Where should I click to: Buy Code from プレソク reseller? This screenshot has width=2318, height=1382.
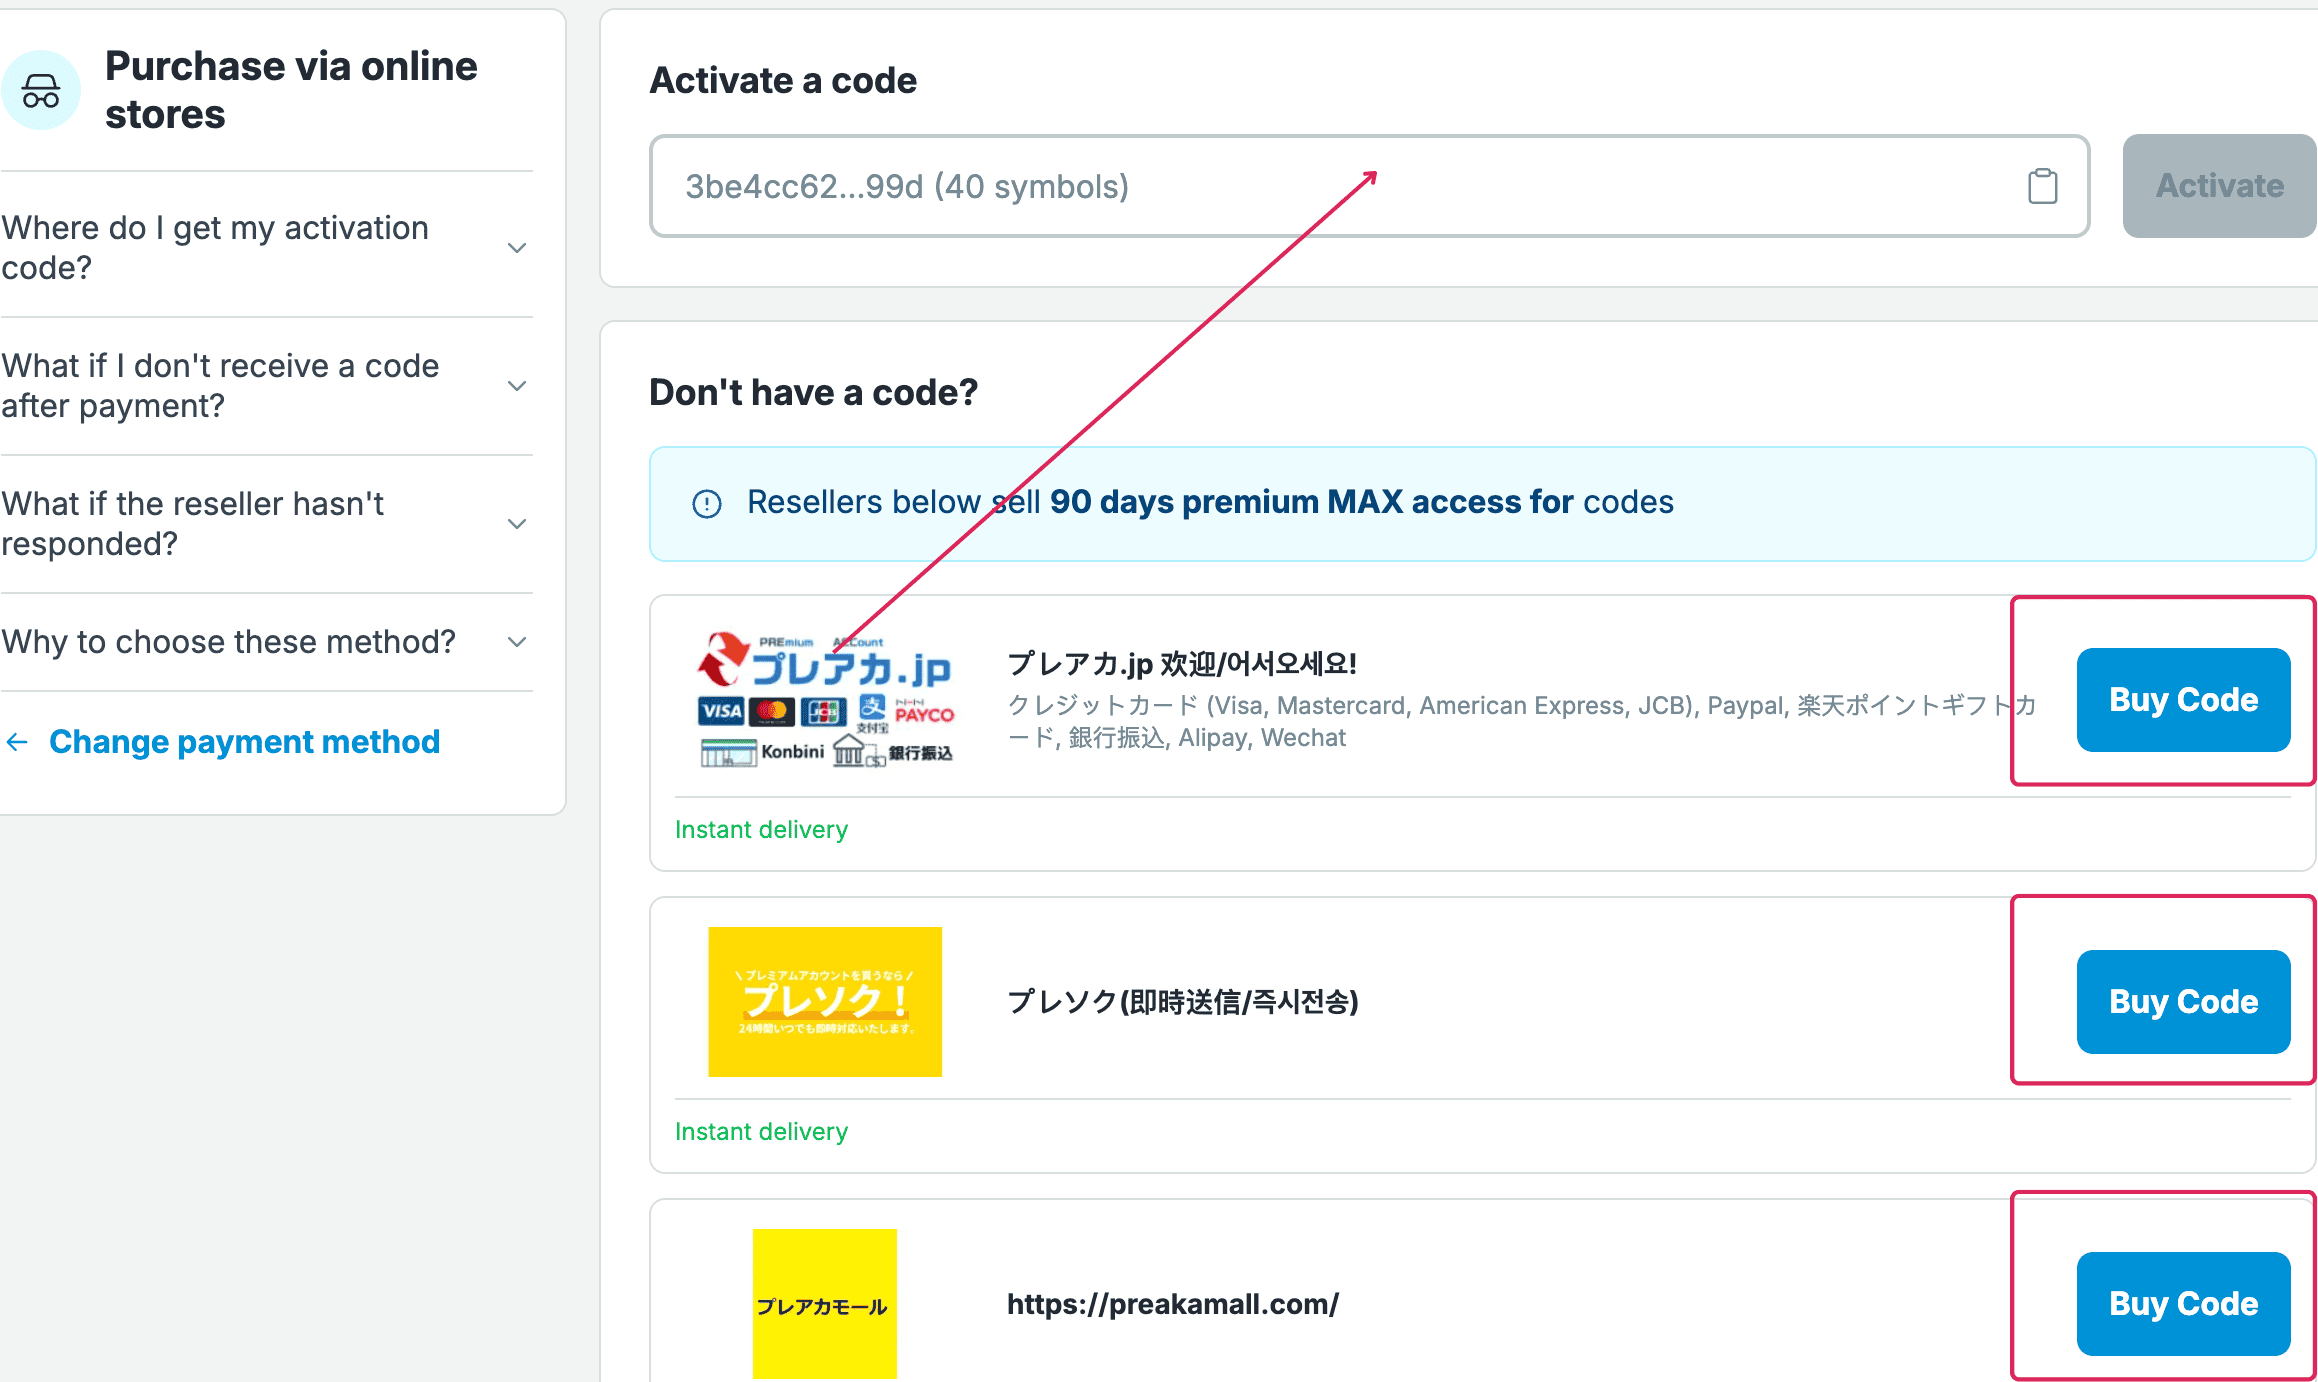point(2183,1002)
